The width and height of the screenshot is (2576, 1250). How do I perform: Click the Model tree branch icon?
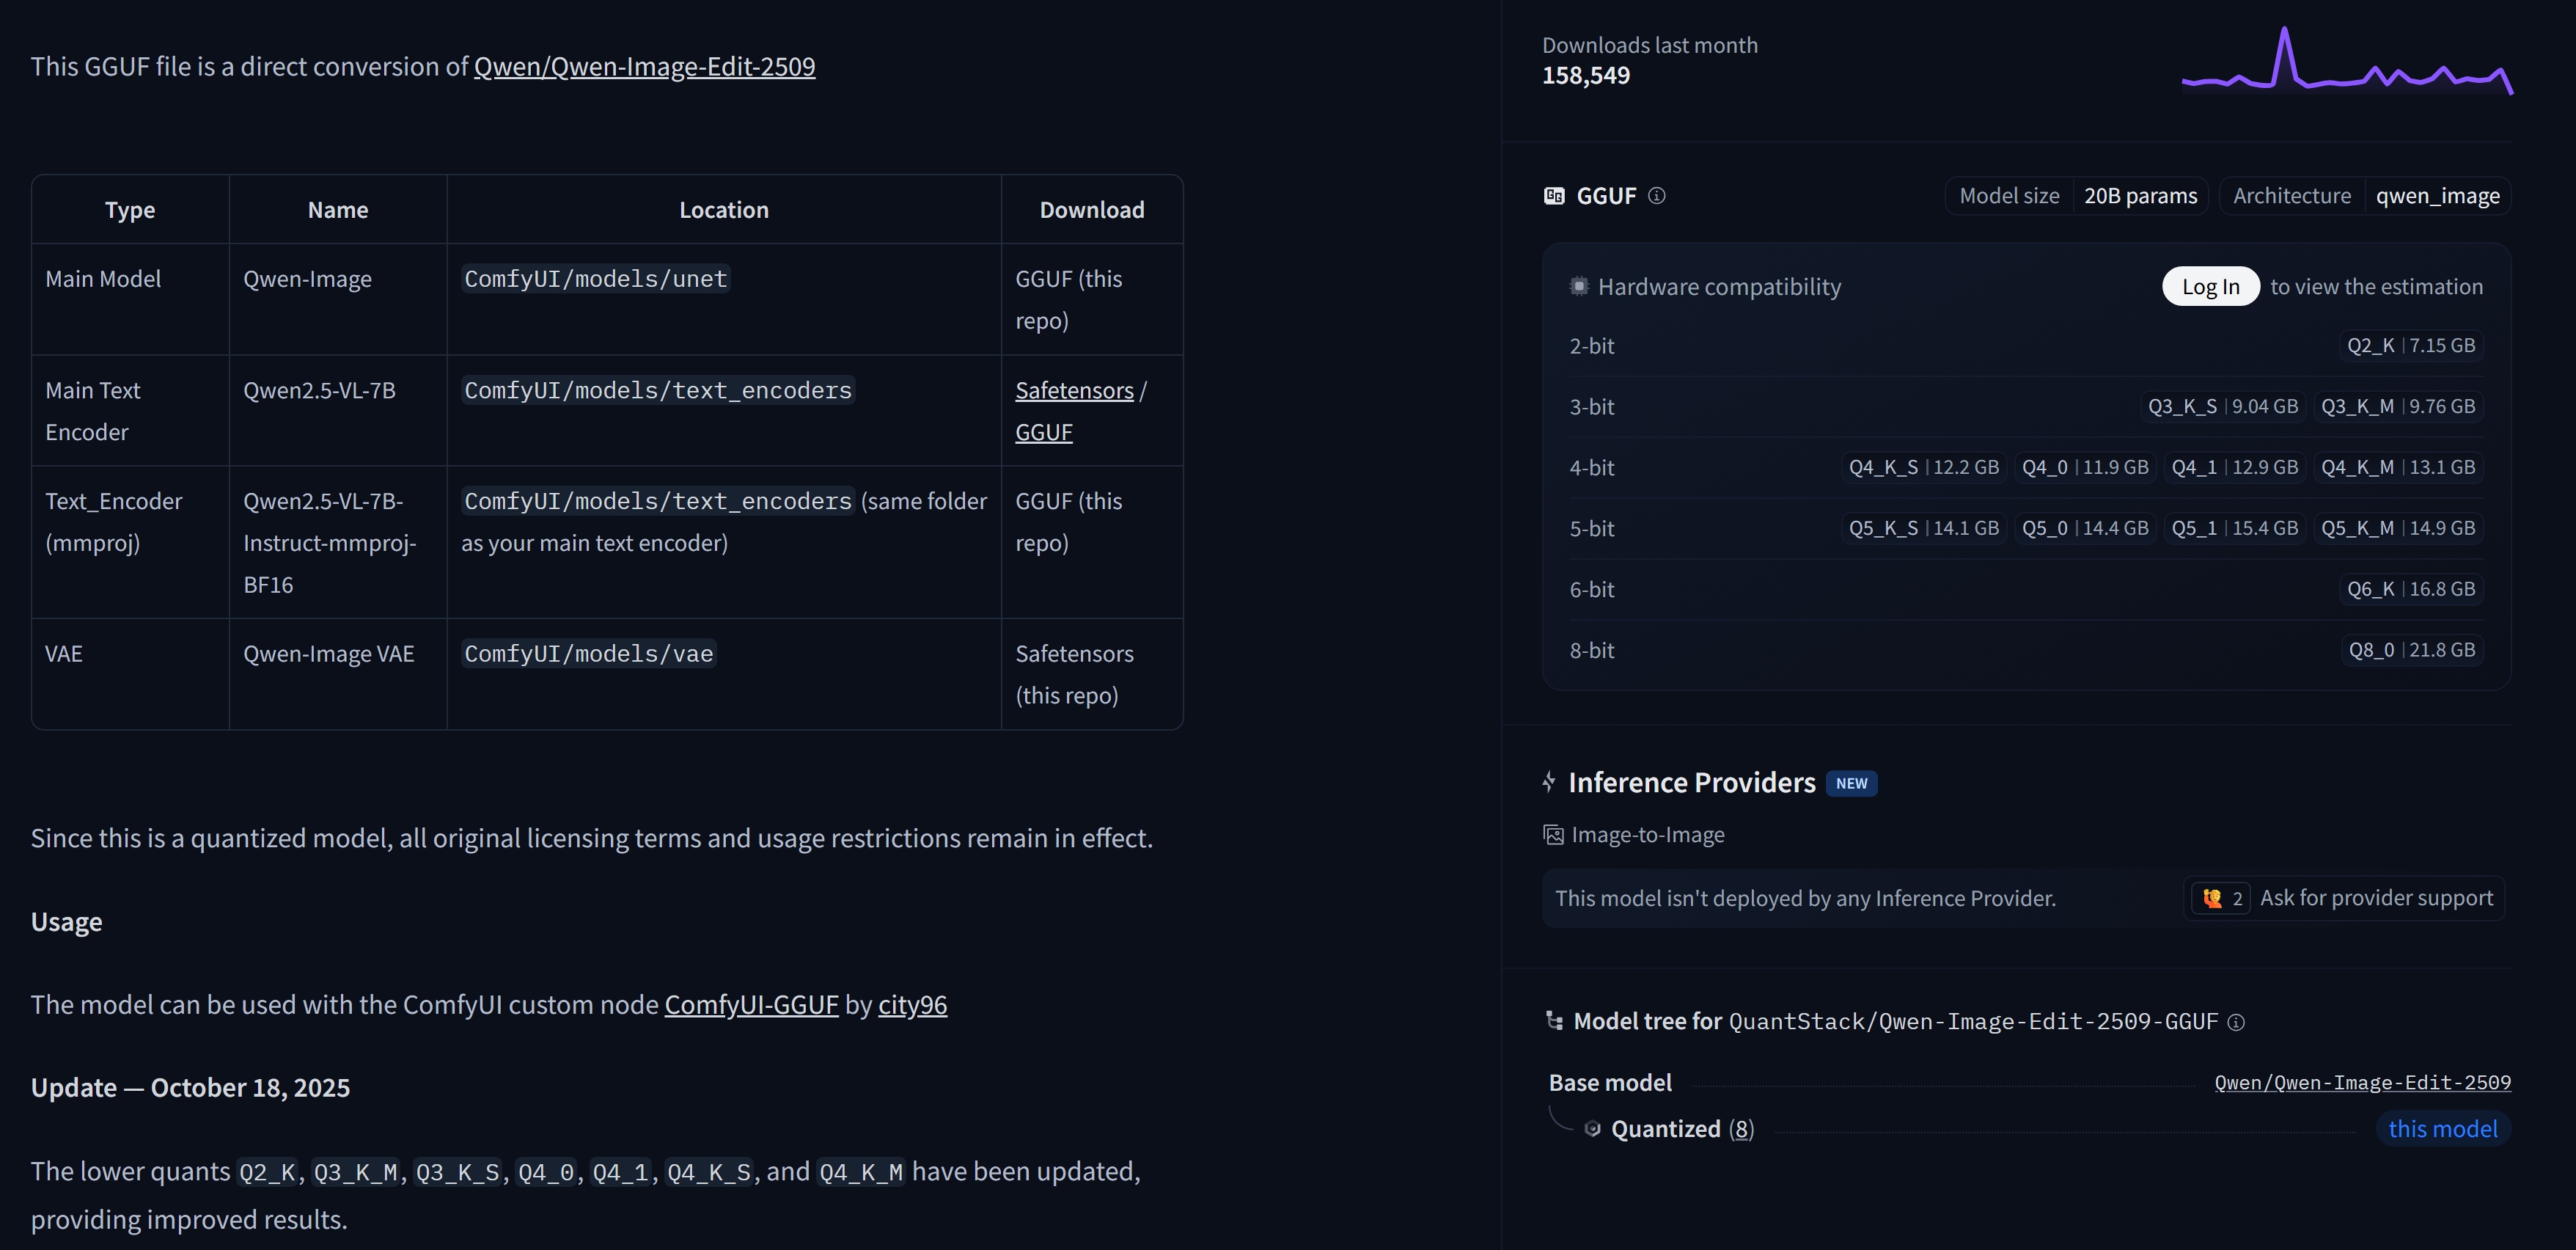(x=1554, y=1021)
